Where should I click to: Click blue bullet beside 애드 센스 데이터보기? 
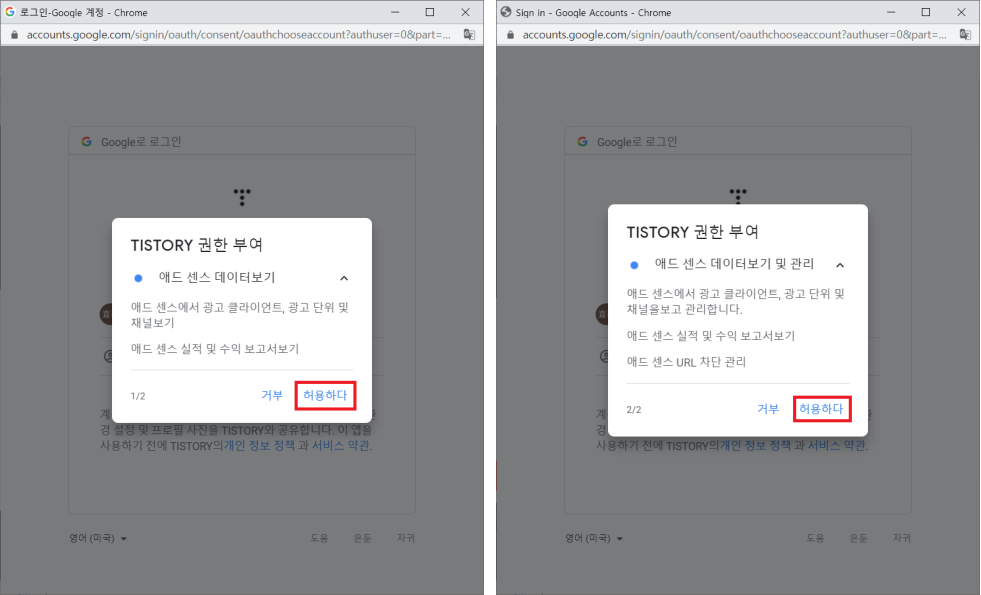(138, 278)
